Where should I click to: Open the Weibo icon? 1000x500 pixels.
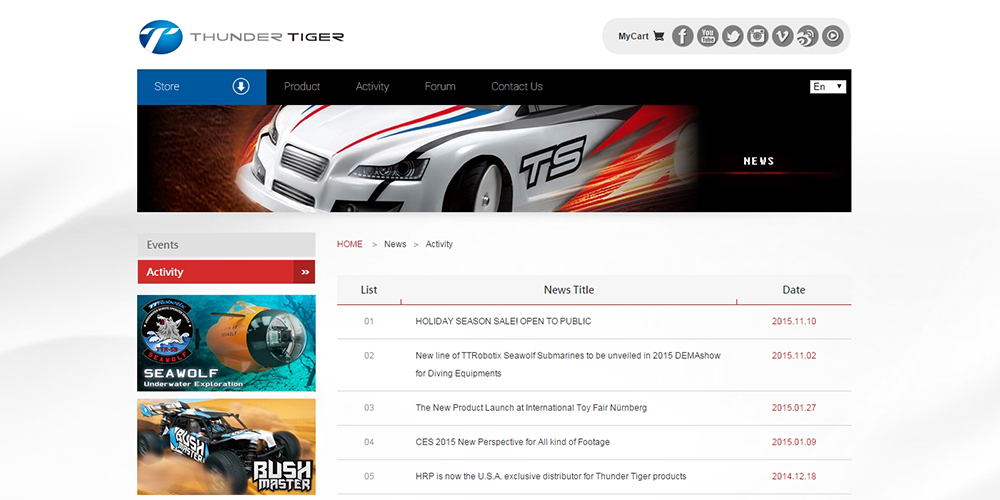click(x=807, y=36)
